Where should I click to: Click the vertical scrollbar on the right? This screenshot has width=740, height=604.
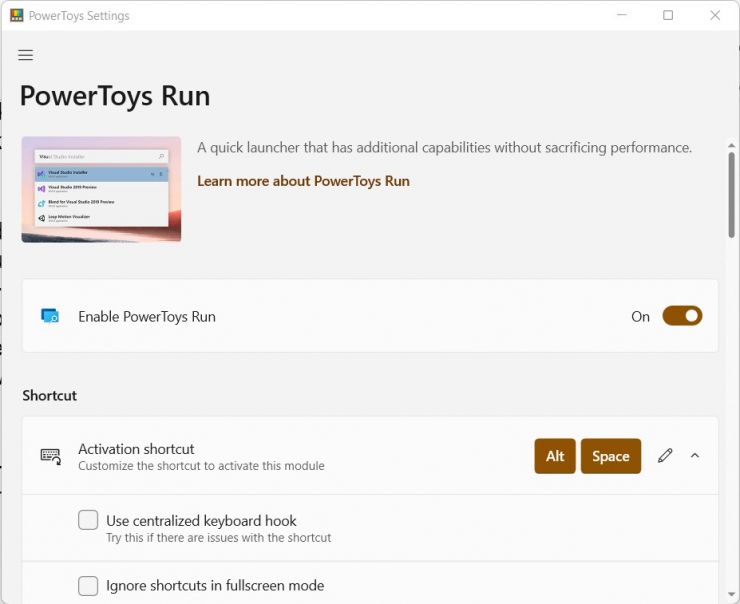tap(732, 195)
